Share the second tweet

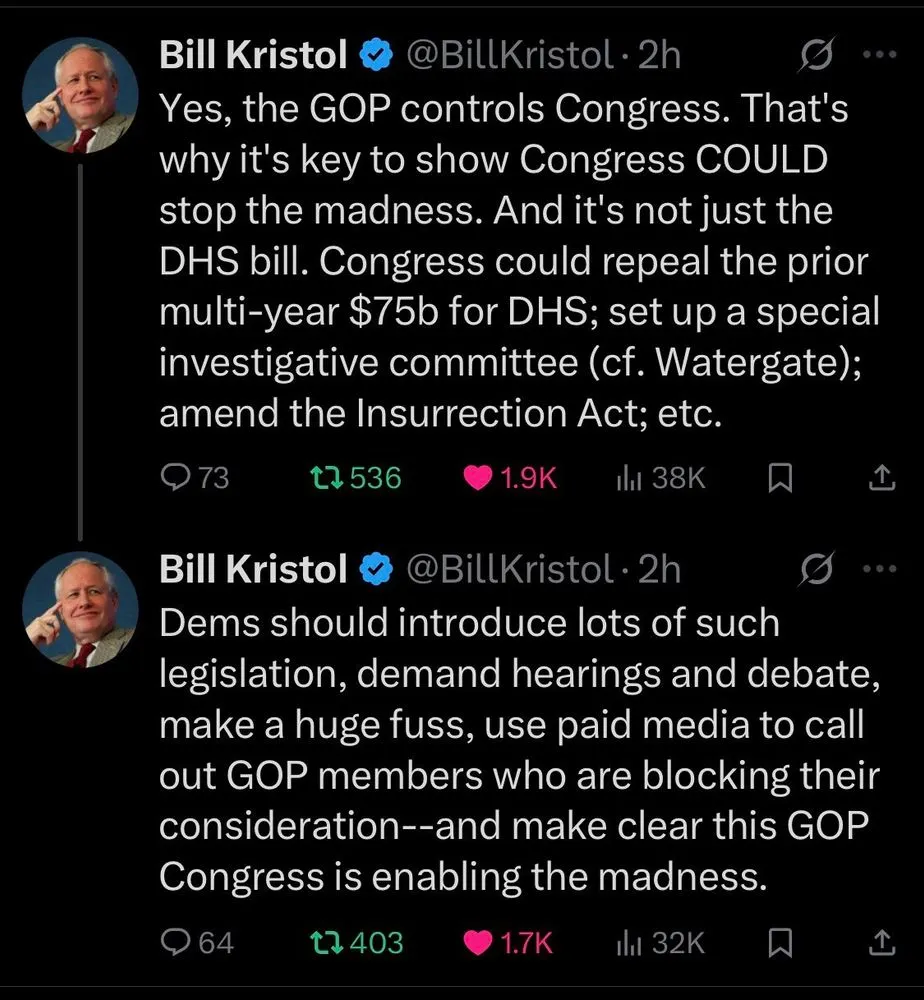click(880, 943)
